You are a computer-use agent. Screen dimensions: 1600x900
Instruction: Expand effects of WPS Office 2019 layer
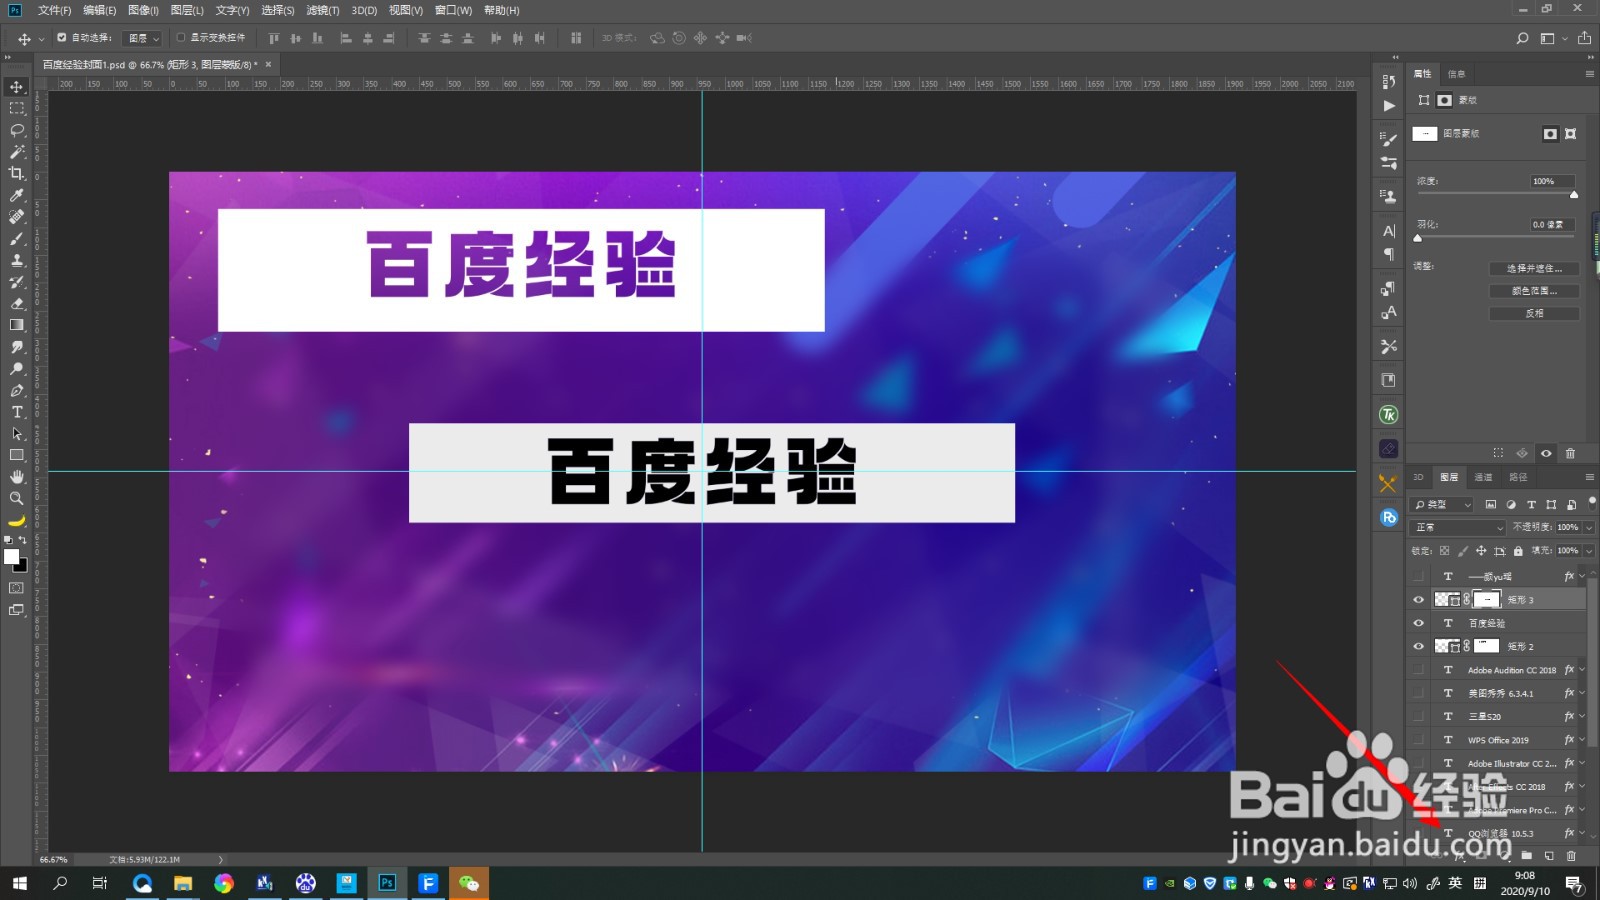pyautogui.click(x=1582, y=740)
